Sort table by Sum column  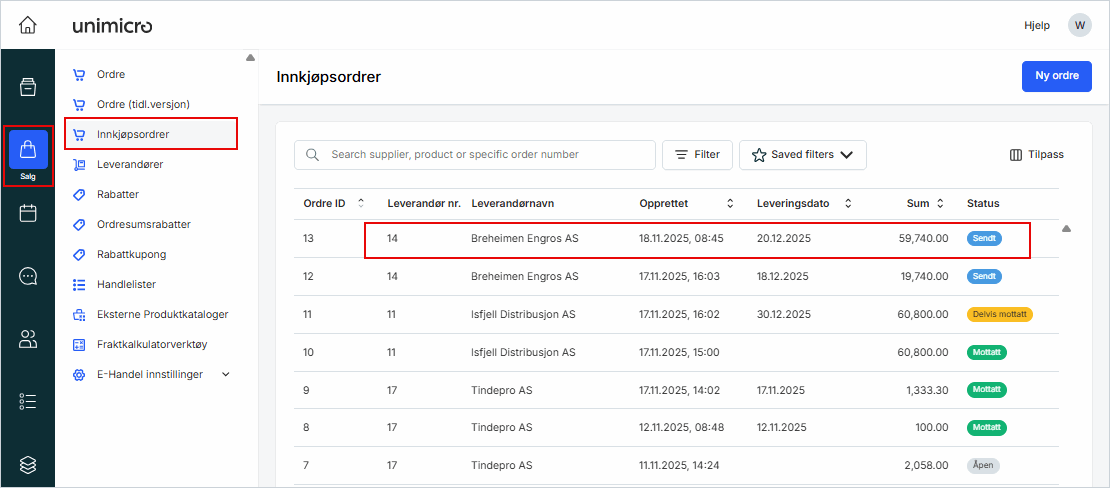click(x=939, y=203)
